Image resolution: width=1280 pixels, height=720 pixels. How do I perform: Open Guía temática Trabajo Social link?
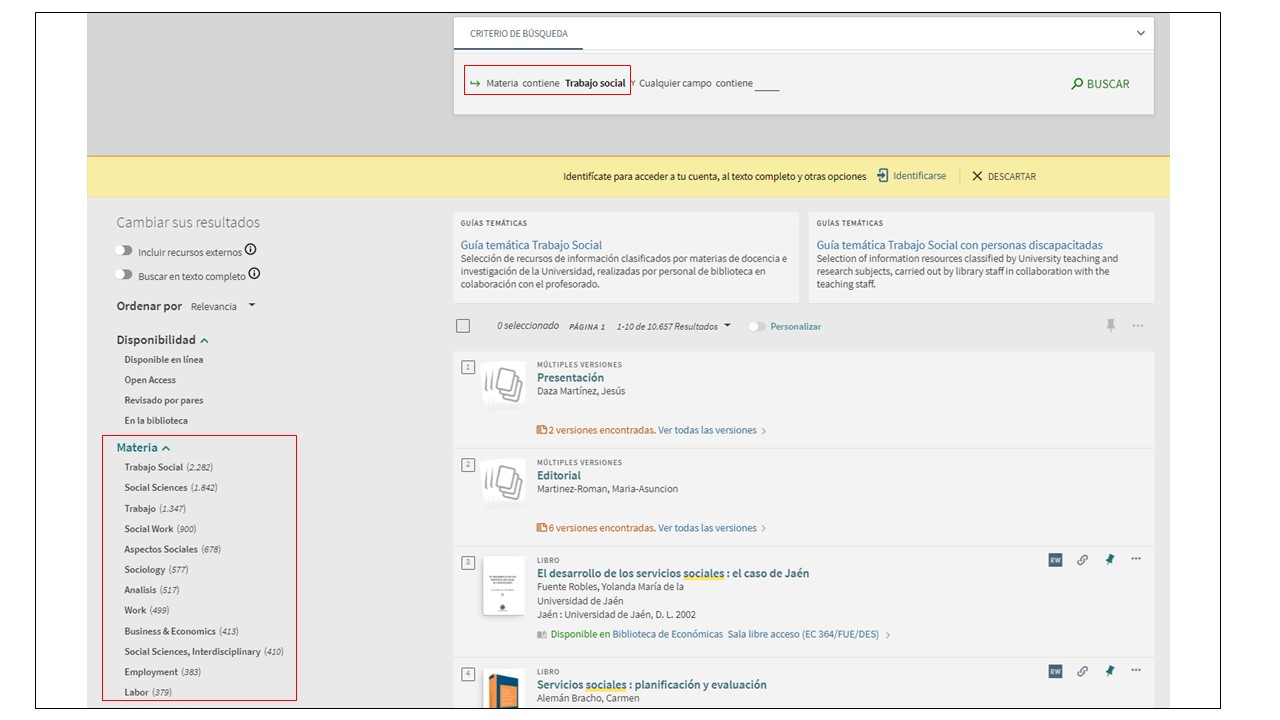tap(531, 245)
